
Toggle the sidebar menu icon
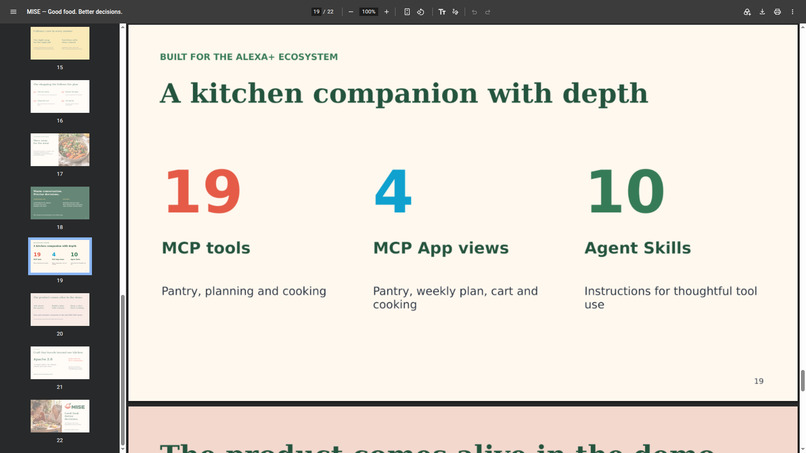coord(13,12)
